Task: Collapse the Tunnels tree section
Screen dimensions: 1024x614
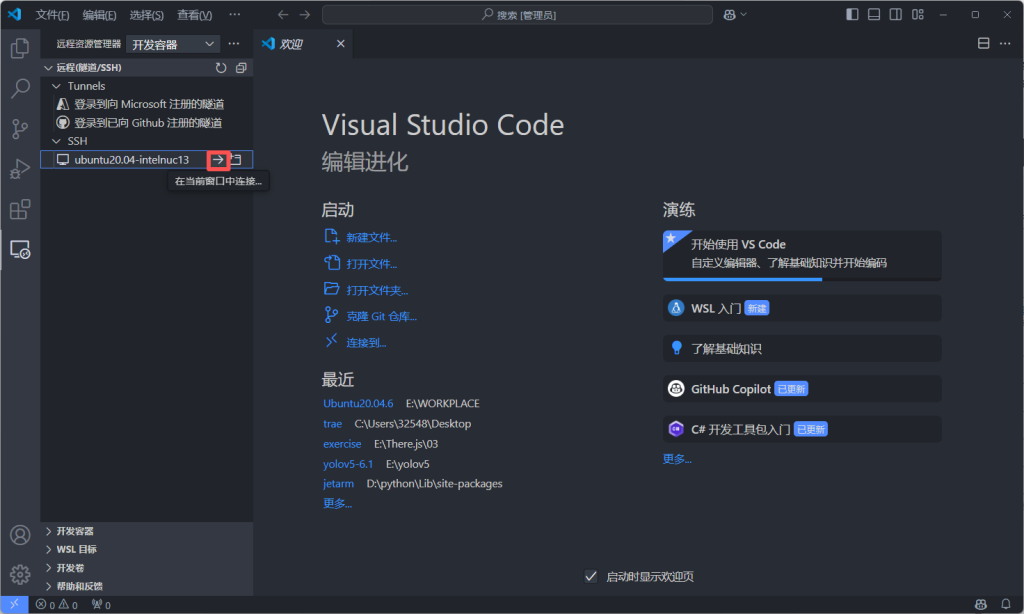Action: (x=56, y=86)
